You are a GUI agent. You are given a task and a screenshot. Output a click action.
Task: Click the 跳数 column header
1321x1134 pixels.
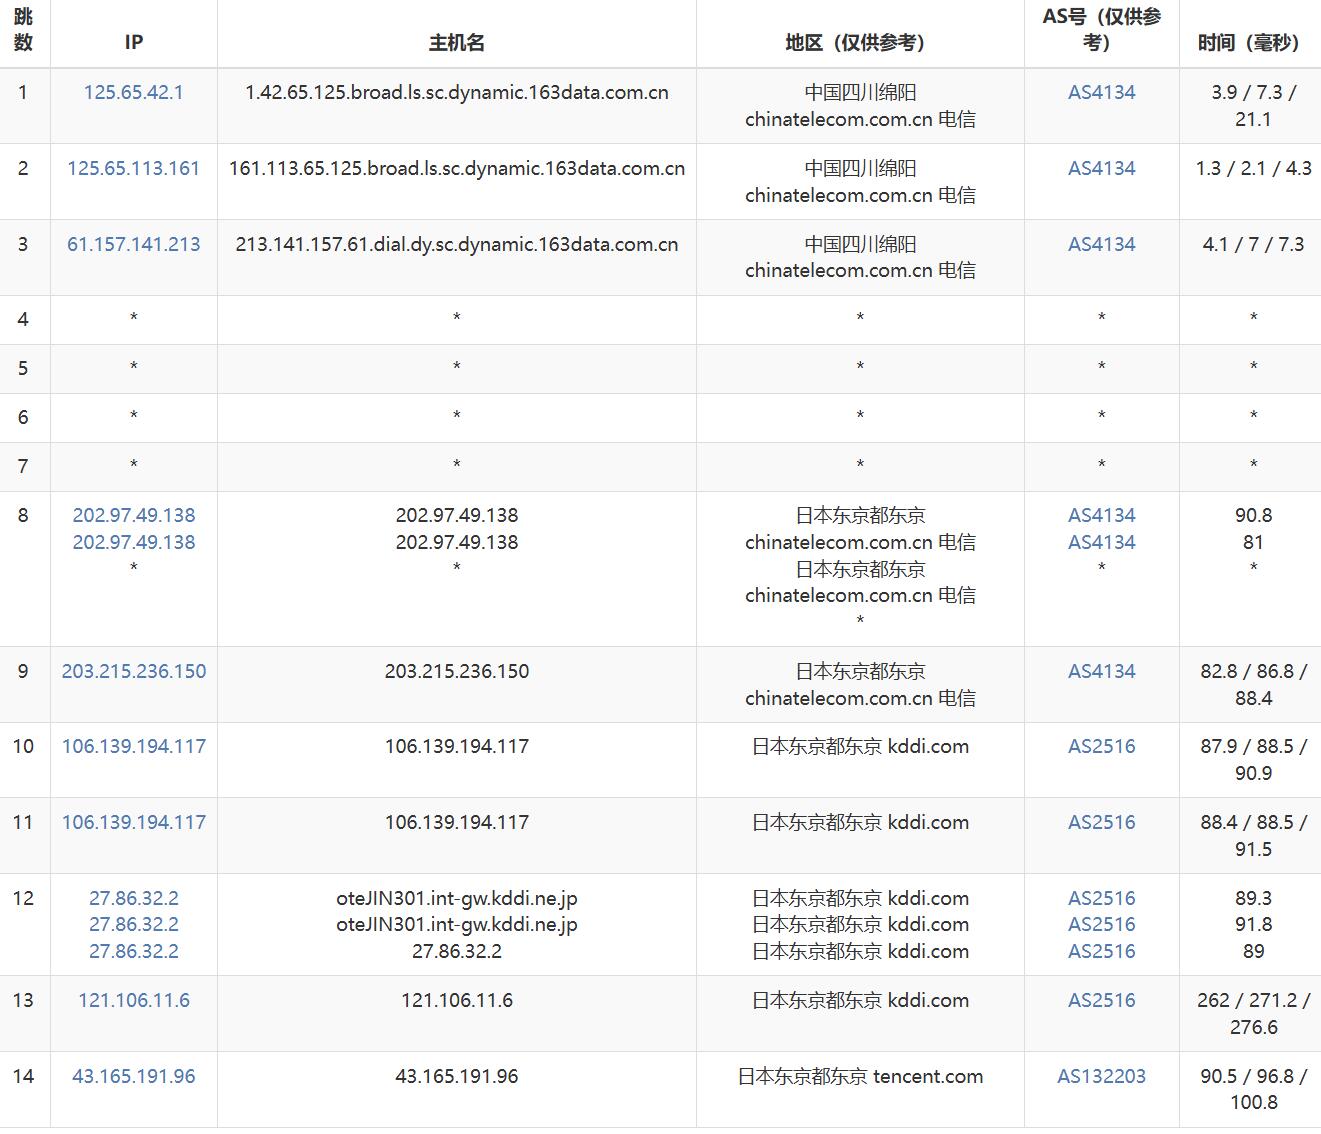click(x=24, y=29)
